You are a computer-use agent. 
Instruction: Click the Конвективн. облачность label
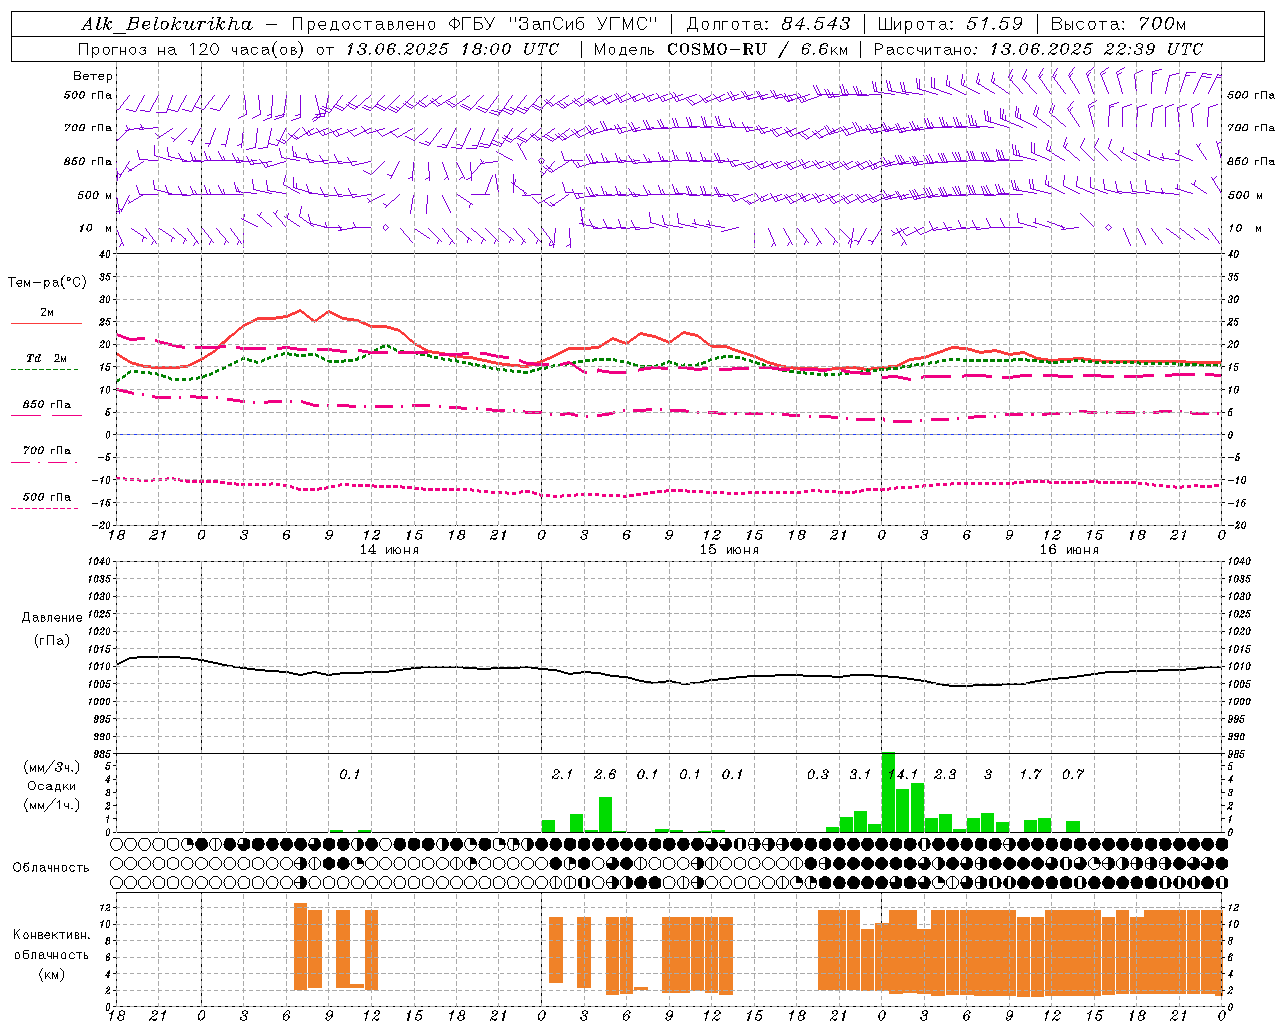click(x=51, y=945)
